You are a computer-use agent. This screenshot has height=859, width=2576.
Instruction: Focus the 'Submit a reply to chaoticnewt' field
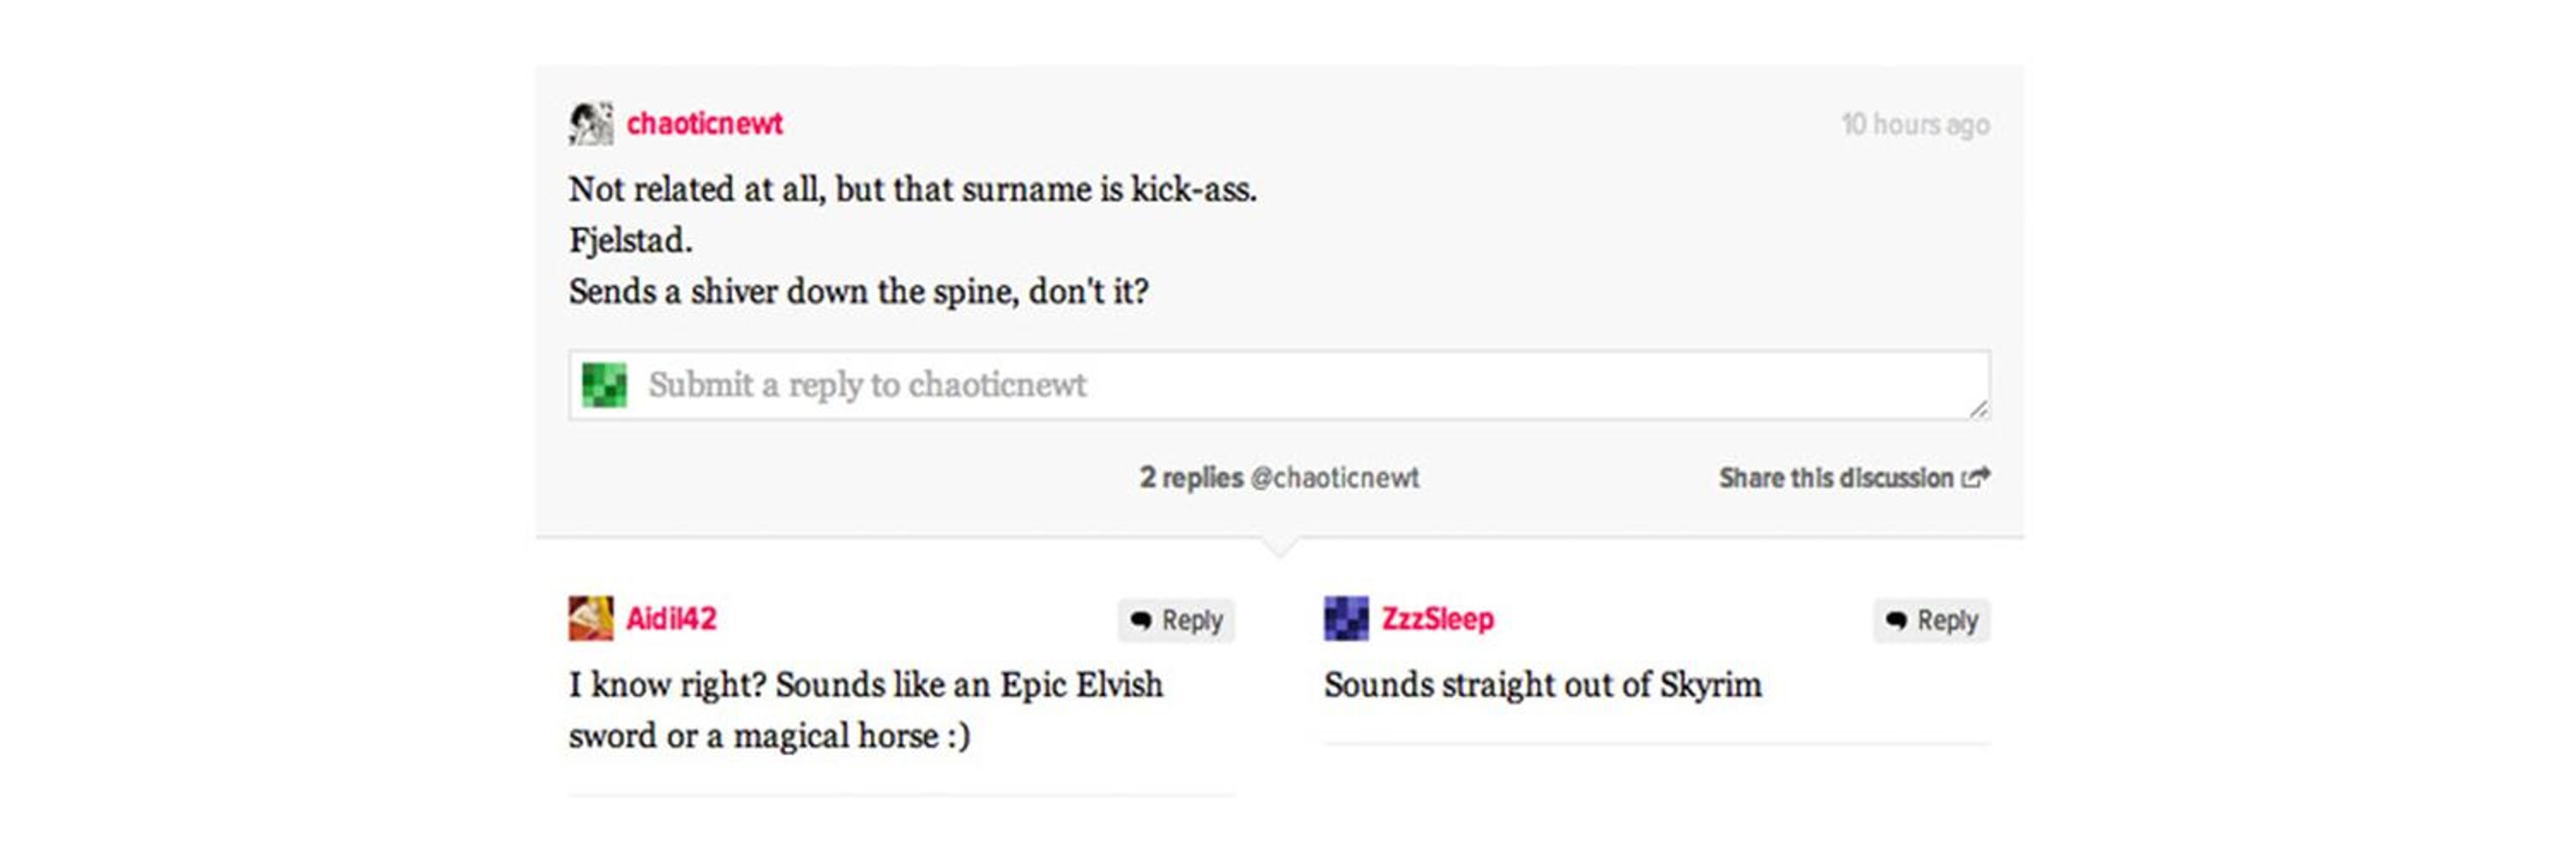click(x=1279, y=385)
